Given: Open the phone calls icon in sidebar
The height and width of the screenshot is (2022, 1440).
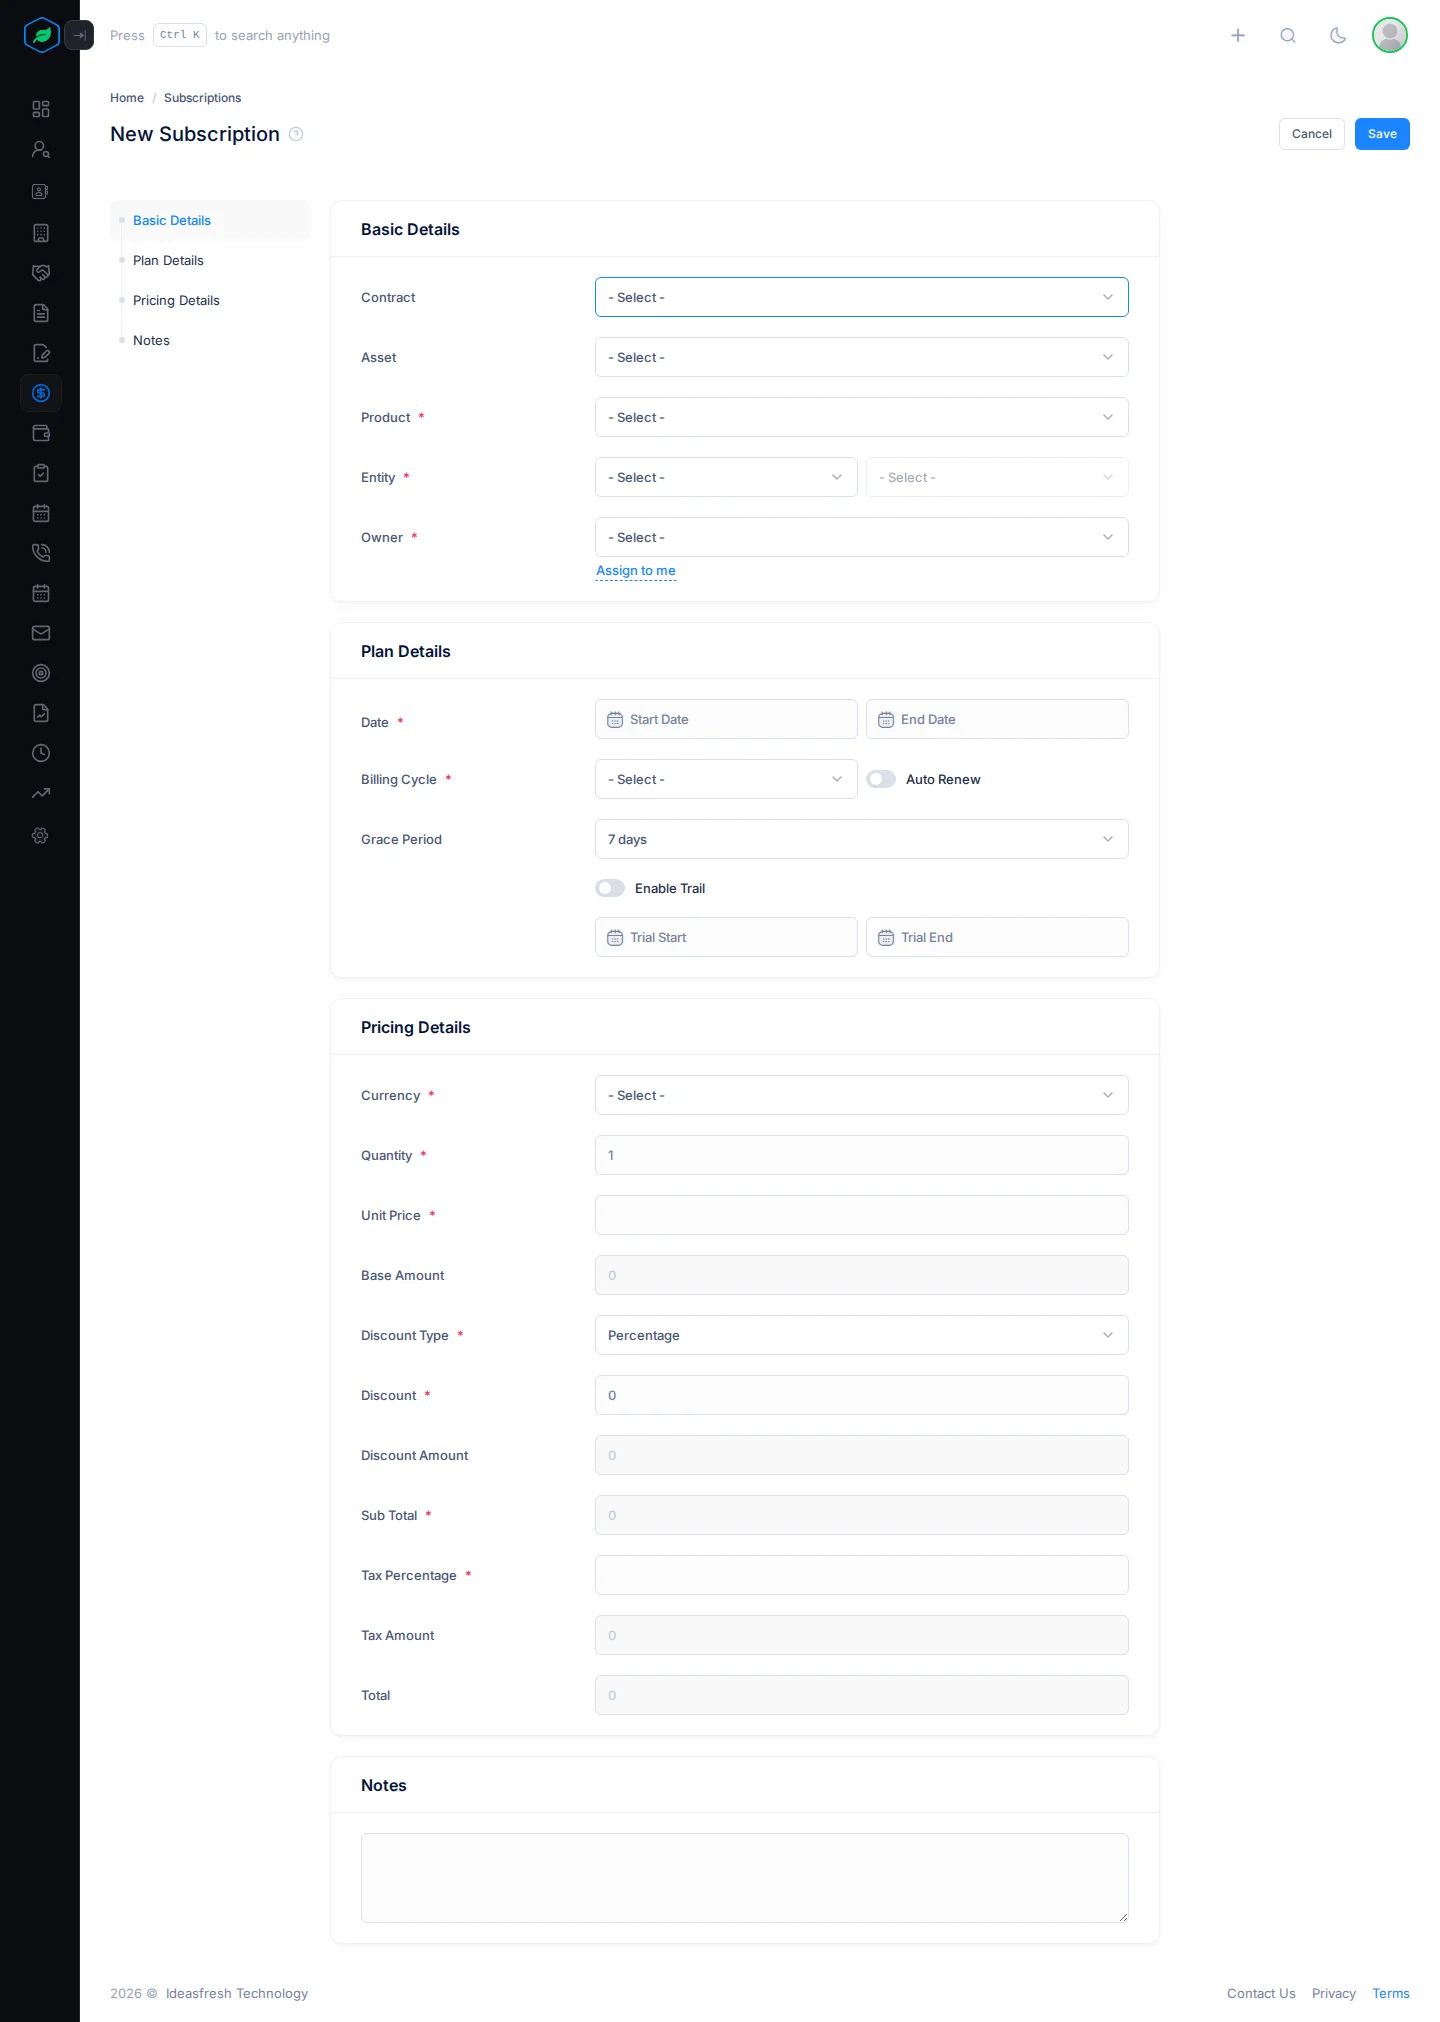Looking at the screenshot, I should pos(41,553).
